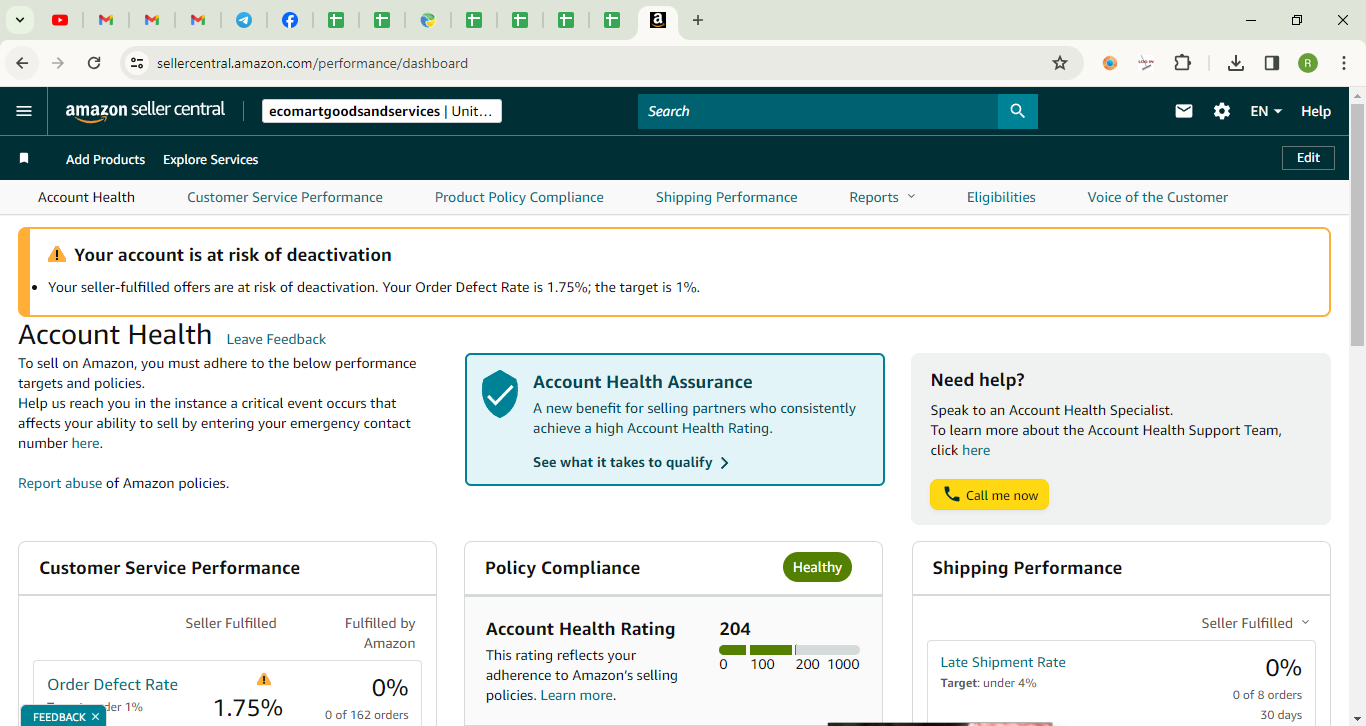Image resolution: width=1366 pixels, height=726 pixels.
Task: Click the 0 of 162 orders text
Action: point(367,715)
